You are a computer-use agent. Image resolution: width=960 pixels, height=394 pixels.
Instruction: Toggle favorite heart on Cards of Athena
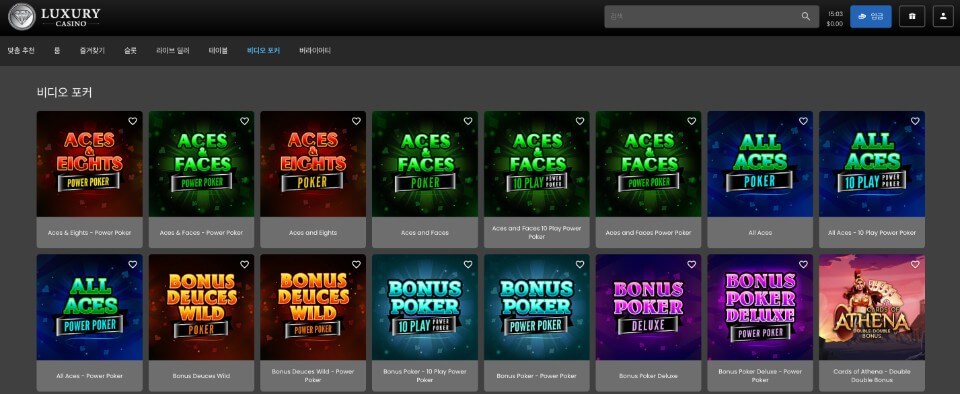pyautogui.click(x=915, y=264)
